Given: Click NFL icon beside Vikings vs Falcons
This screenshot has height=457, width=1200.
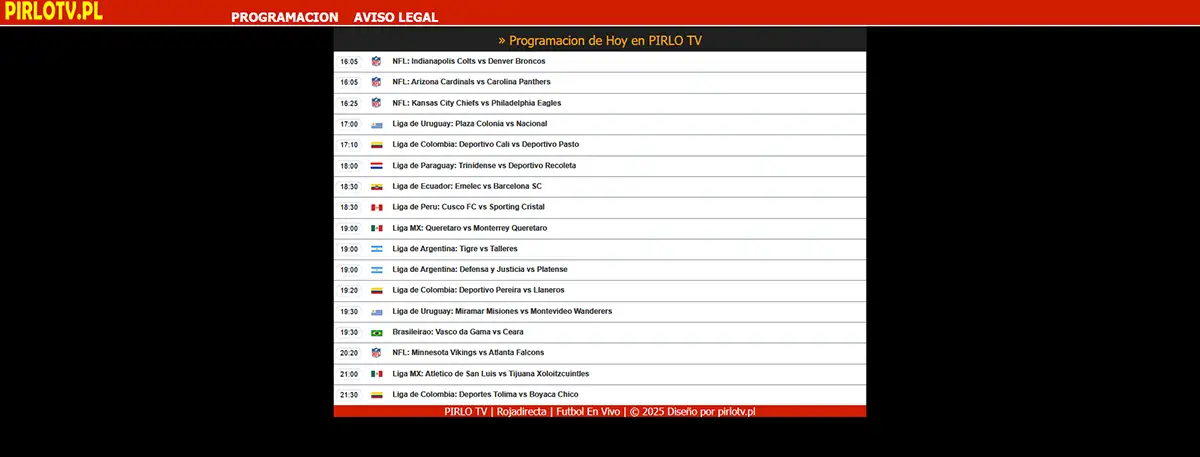Looking at the screenshot, I should (377, 353).
